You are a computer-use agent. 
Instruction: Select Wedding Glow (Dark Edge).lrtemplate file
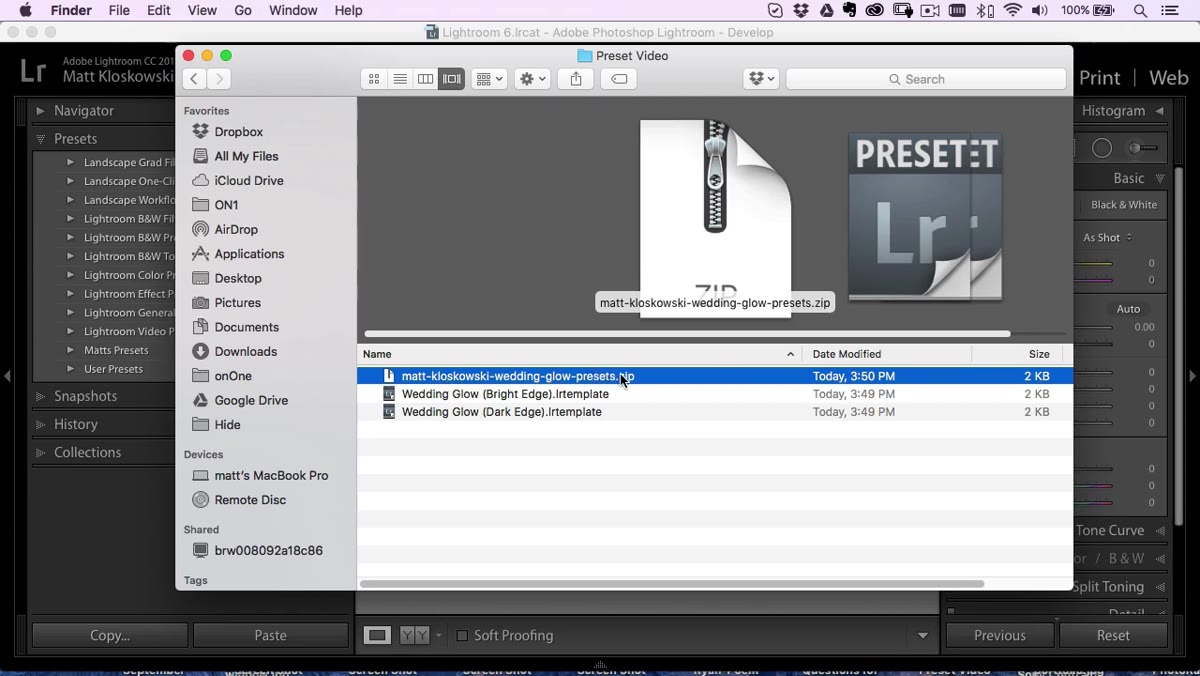[715, 412]
